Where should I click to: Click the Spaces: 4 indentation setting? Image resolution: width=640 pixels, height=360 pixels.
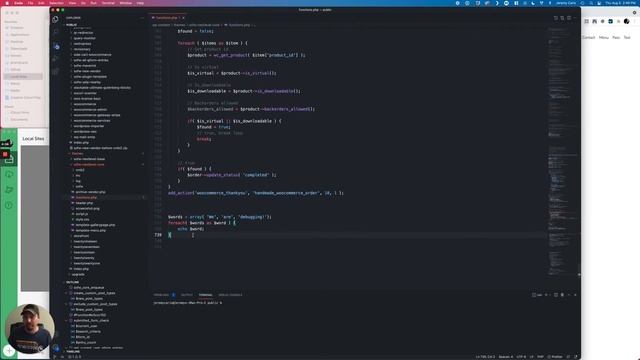click(506, 357)
